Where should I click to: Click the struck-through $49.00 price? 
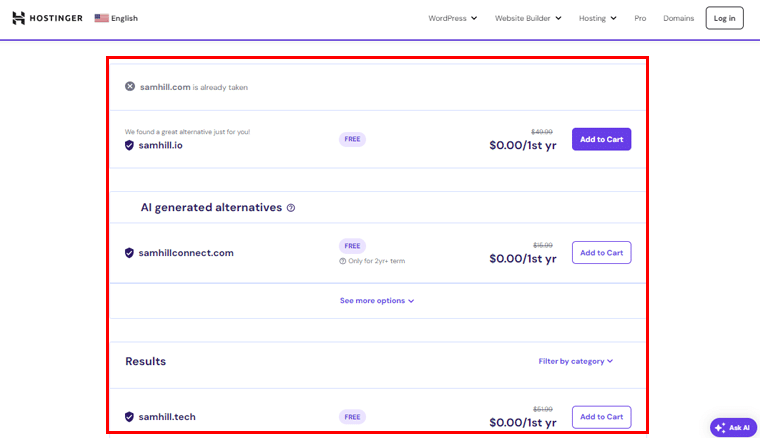pyautogui.click(x=542, y=132)
